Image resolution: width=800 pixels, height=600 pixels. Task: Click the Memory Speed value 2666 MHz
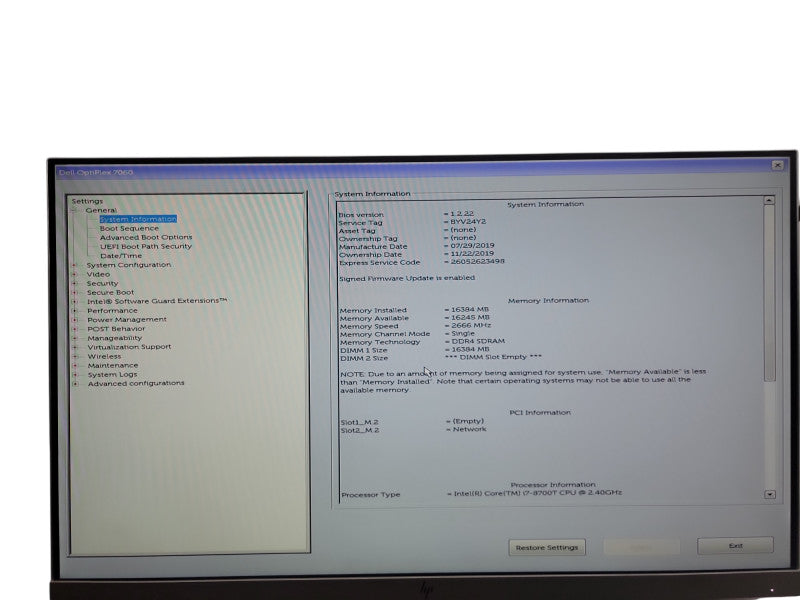click(x=471, y=325)
